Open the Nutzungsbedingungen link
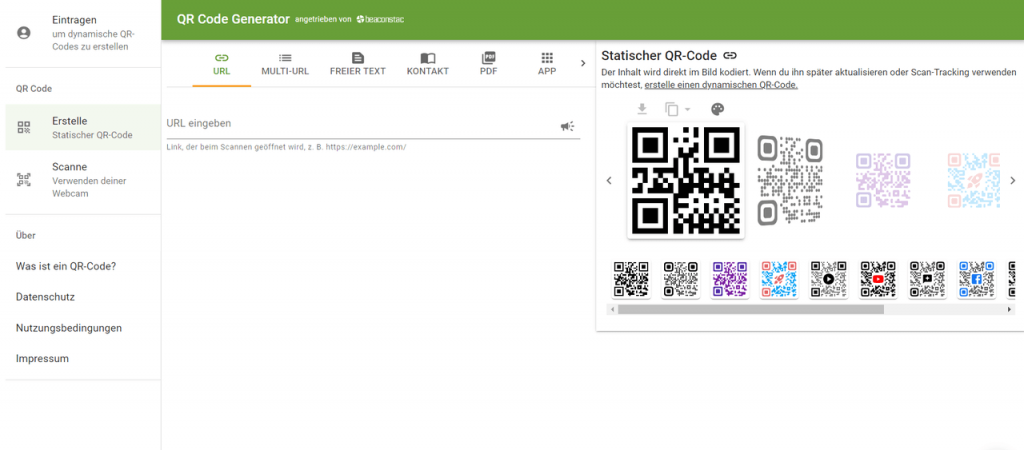 tap(69, 328)
